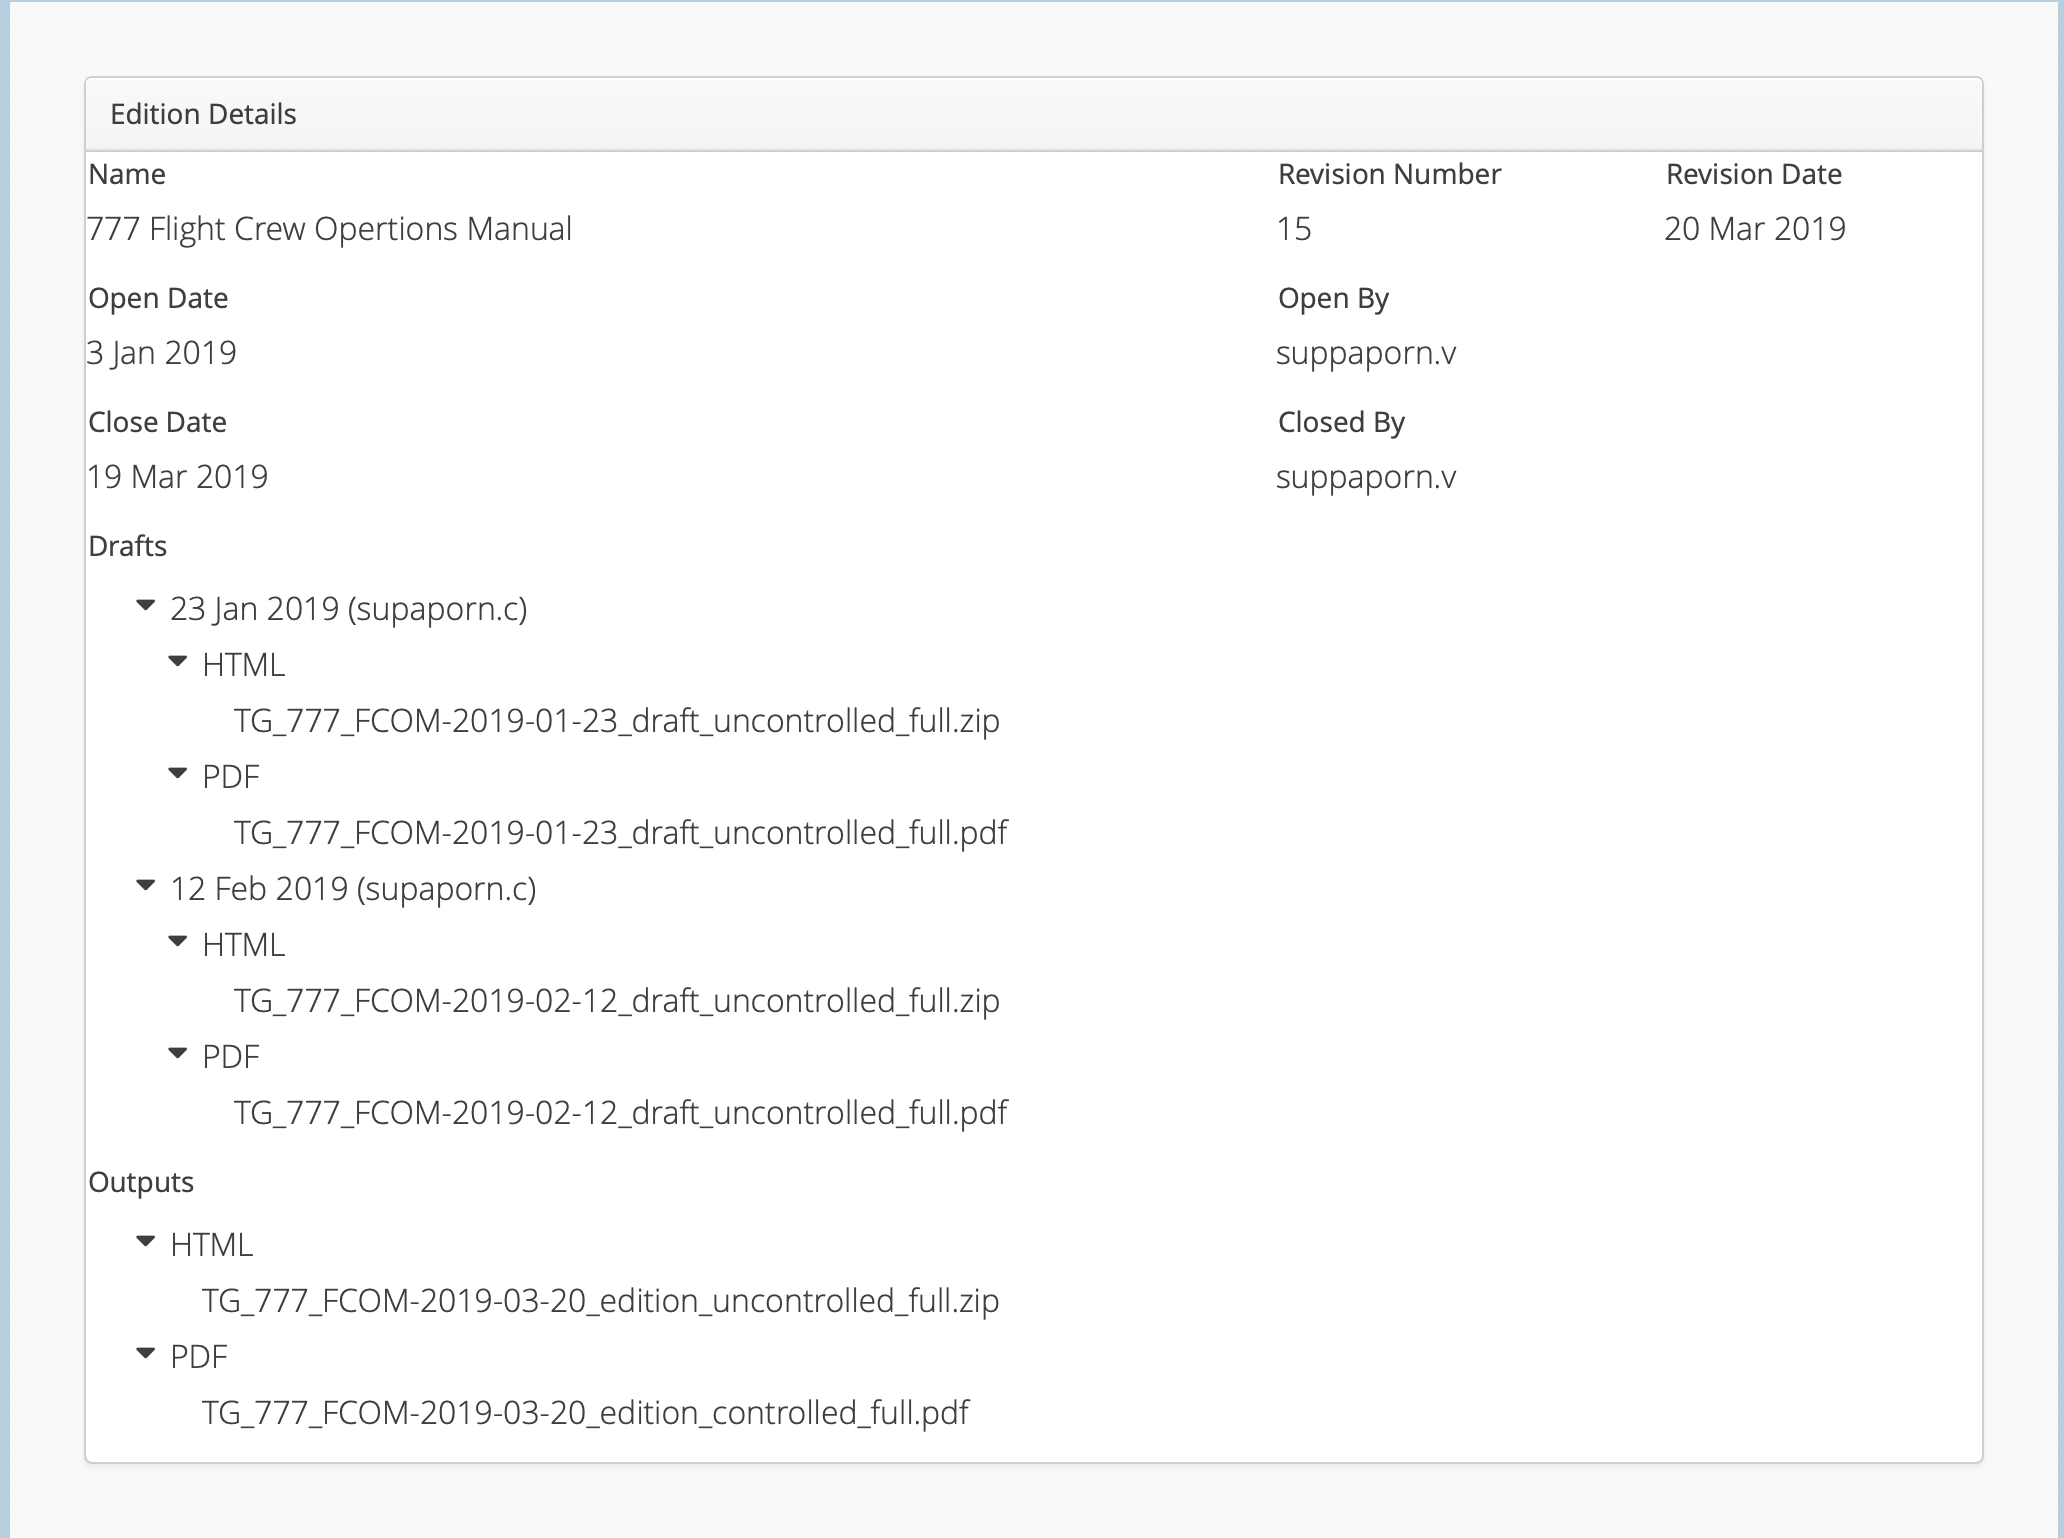Download the 2019-03-20 edition uncontrolled zip
Viewport: 2064px width, 1538px height.
[x=600, y=1301]
